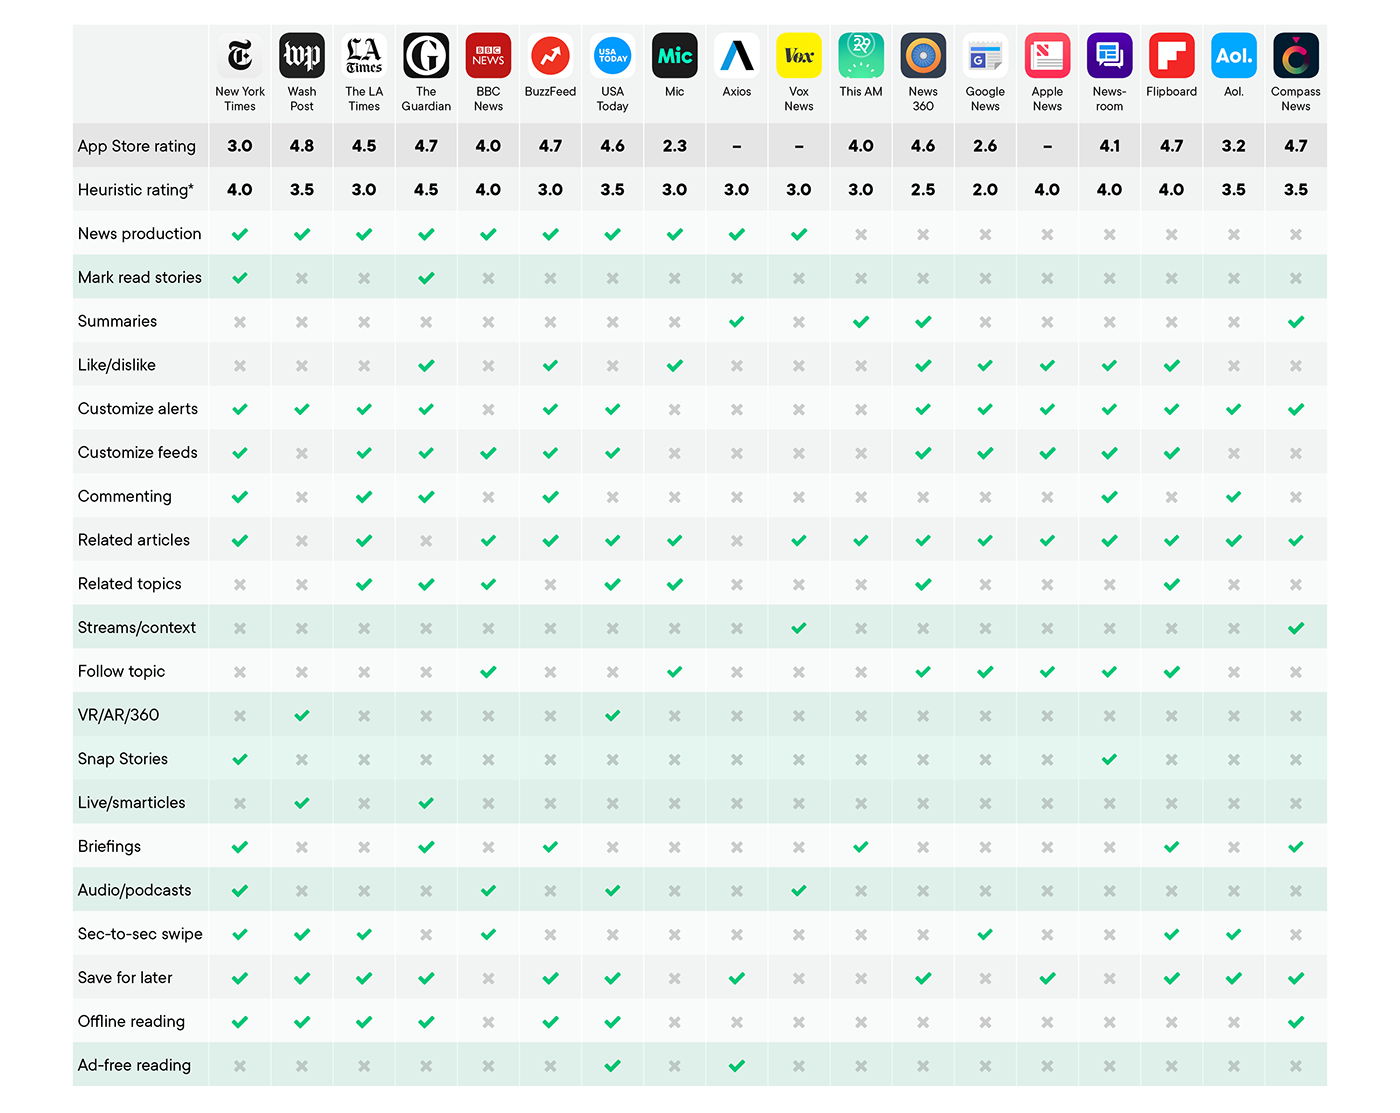Click the App Store rating row label
The image size is (1400, 1113).
coord(137,146)
